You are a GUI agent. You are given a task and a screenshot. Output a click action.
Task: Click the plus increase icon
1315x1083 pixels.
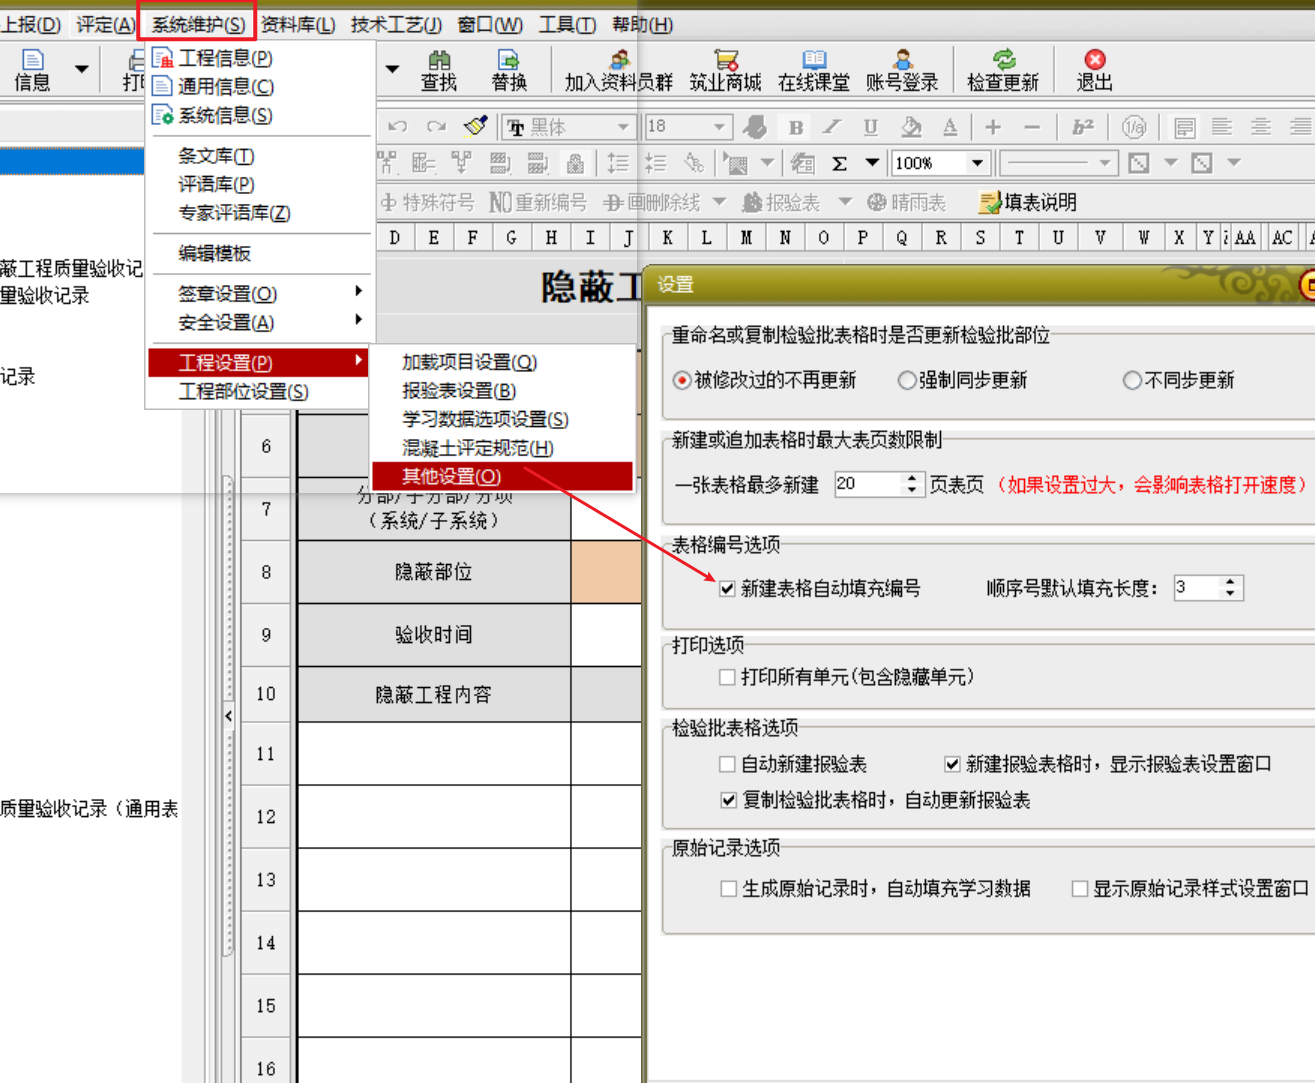pos(993,127)
